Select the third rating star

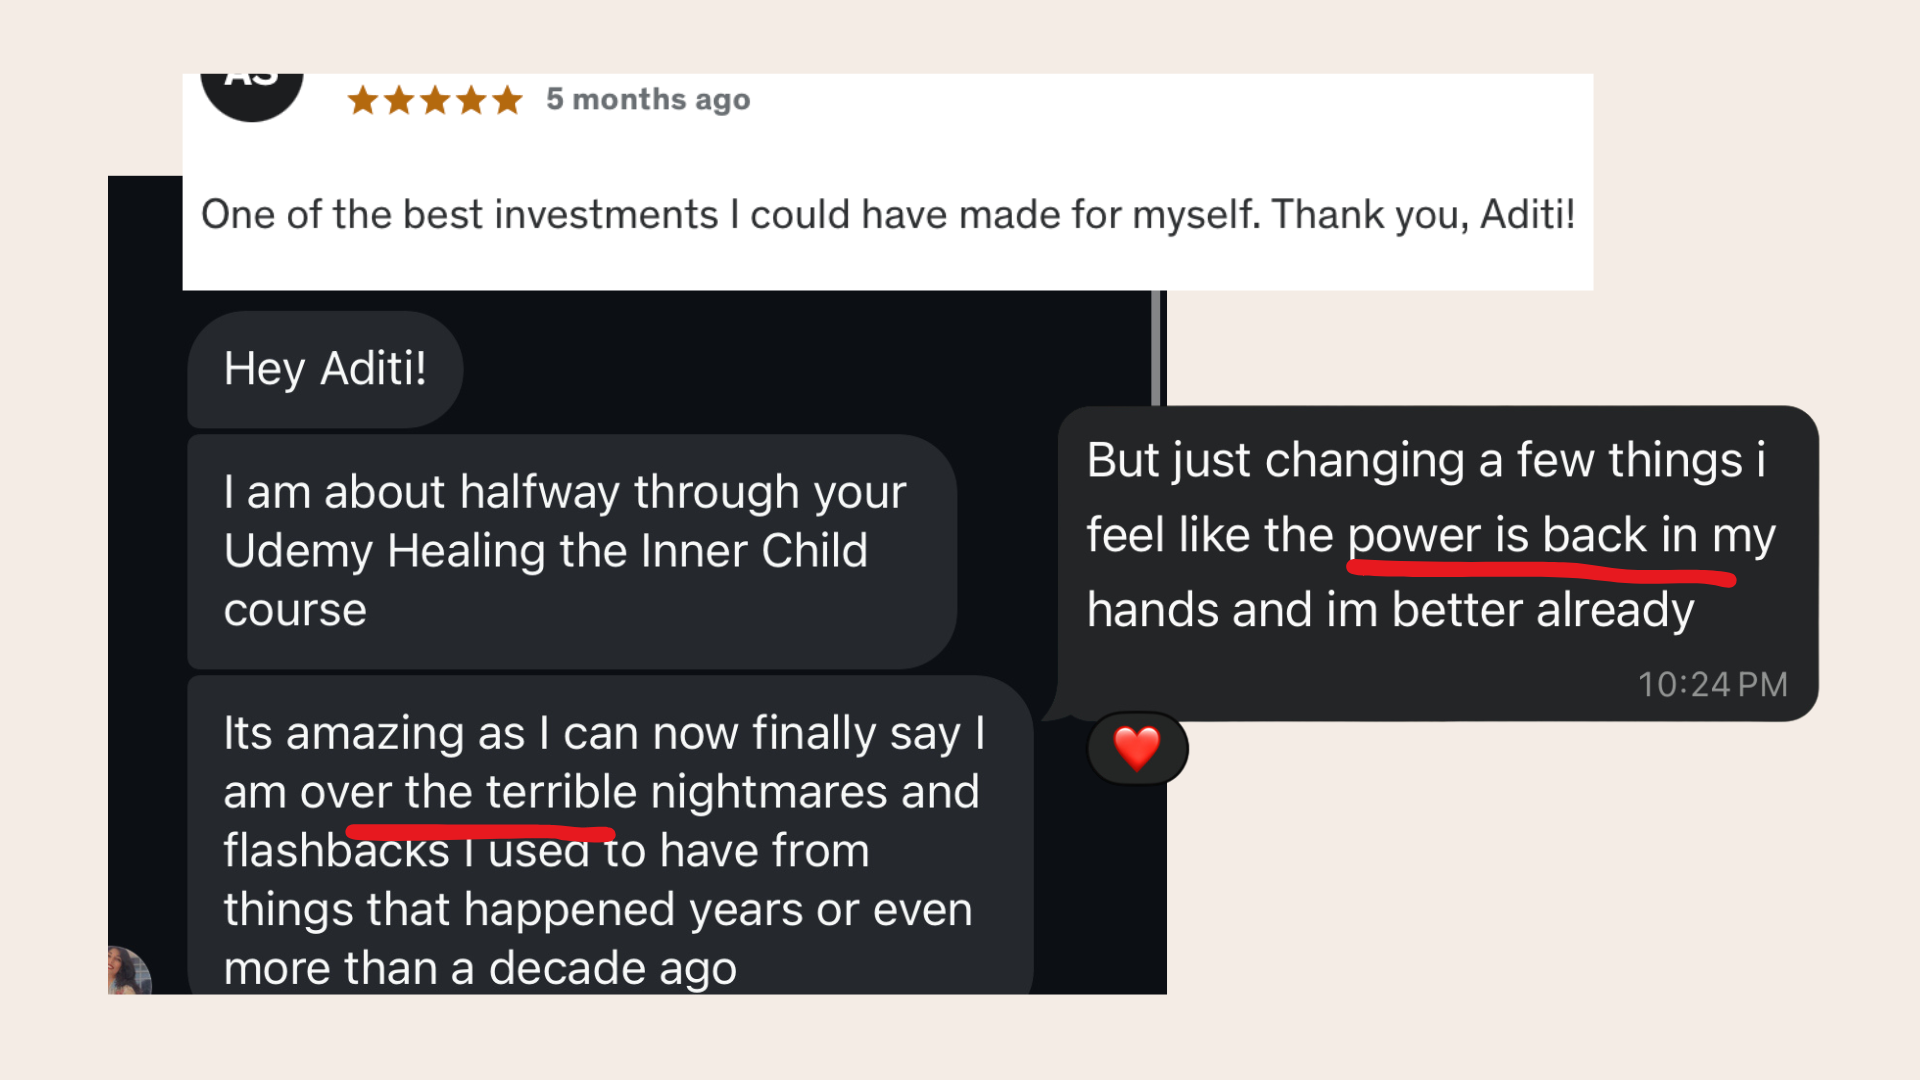tap(435, 100)
